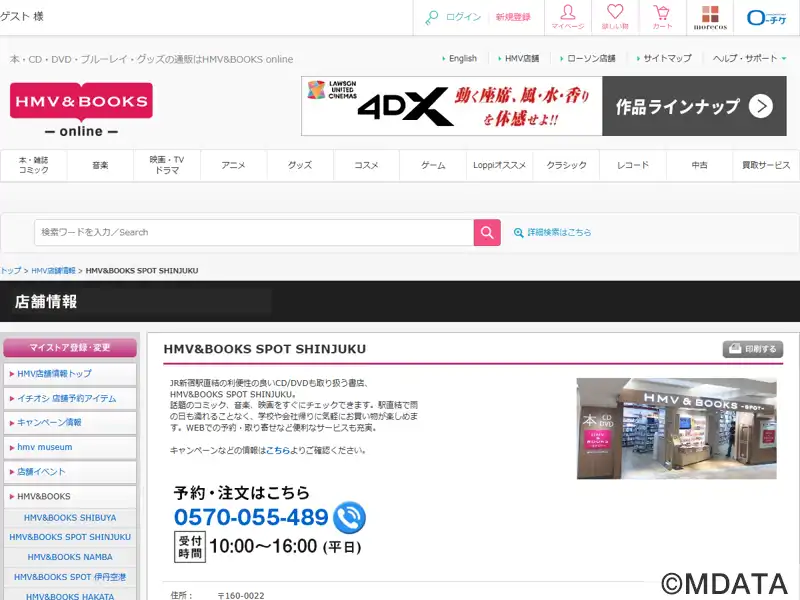
Task: Click the print (印刷する) button
Action: point(753,349)
